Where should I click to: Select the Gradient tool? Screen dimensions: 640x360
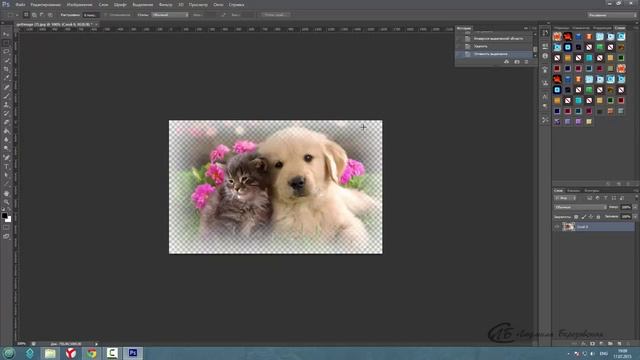click(x=6, y=131)
